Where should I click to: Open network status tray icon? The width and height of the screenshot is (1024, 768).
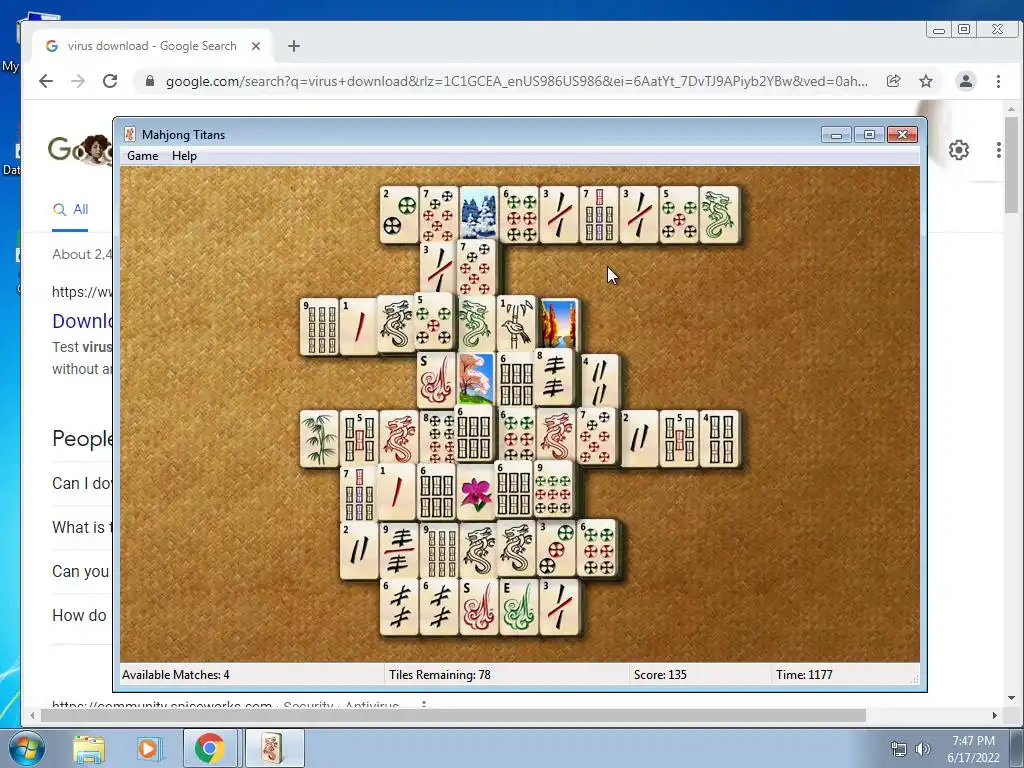(899, 749)
